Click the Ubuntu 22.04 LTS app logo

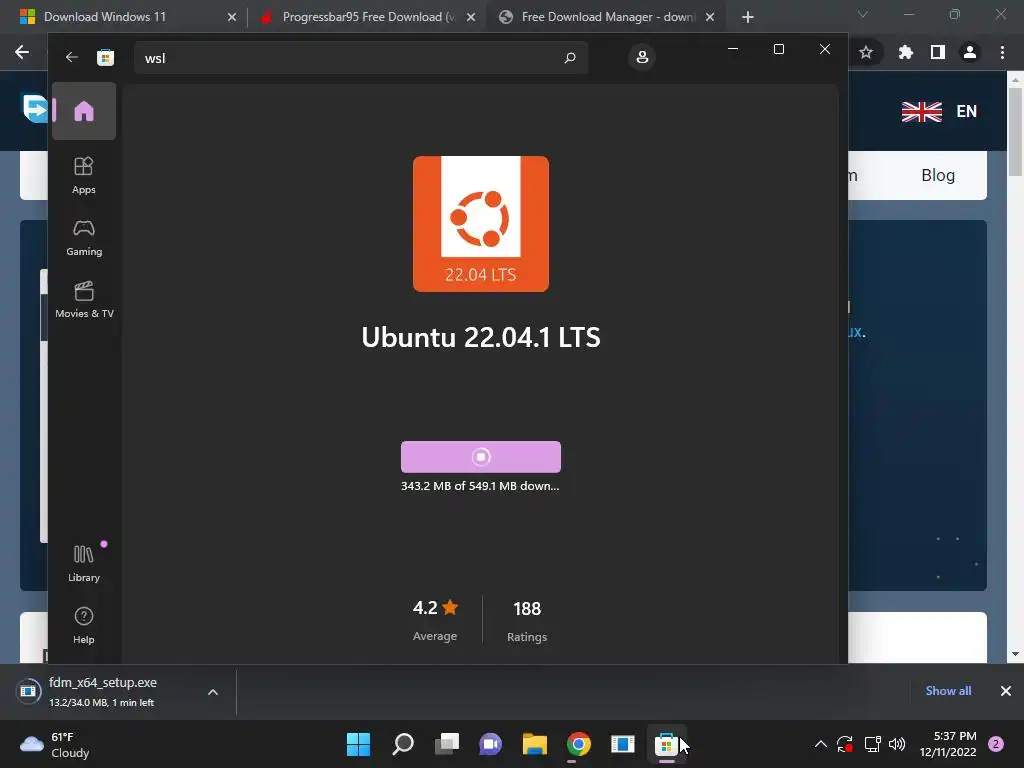pos(481,223)
